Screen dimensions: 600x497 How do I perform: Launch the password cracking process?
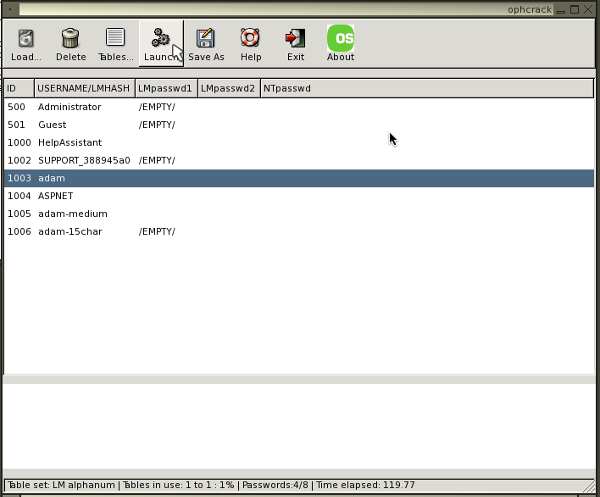[x=160, y=39]
